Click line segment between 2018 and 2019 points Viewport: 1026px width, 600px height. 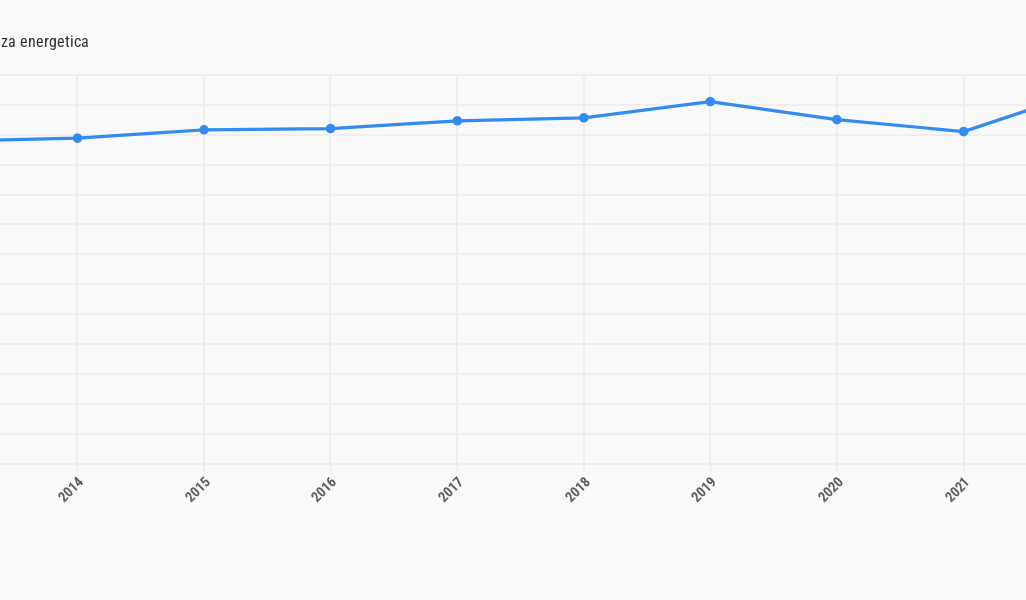(x=647, y=110)
